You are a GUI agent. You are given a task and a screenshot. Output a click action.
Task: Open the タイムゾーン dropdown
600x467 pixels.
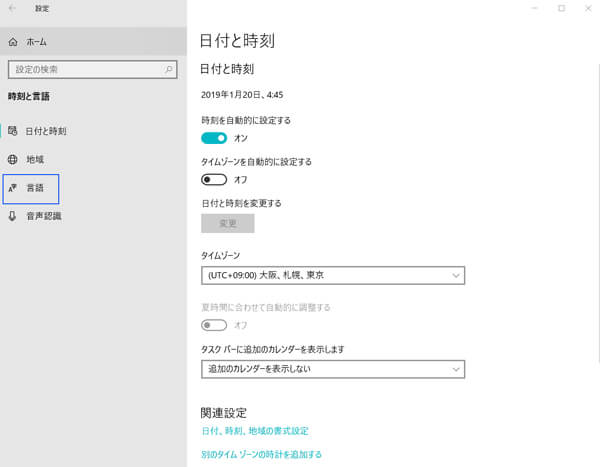point(333,275)
